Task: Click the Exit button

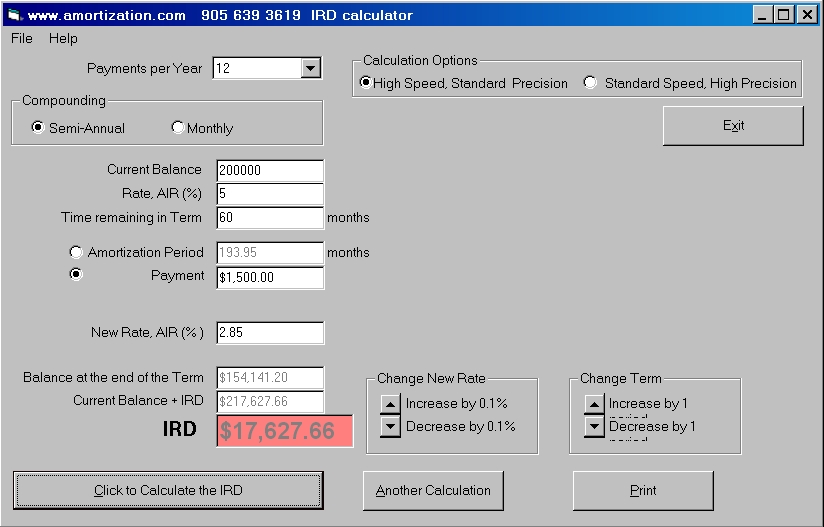Action: coord(733,126)
